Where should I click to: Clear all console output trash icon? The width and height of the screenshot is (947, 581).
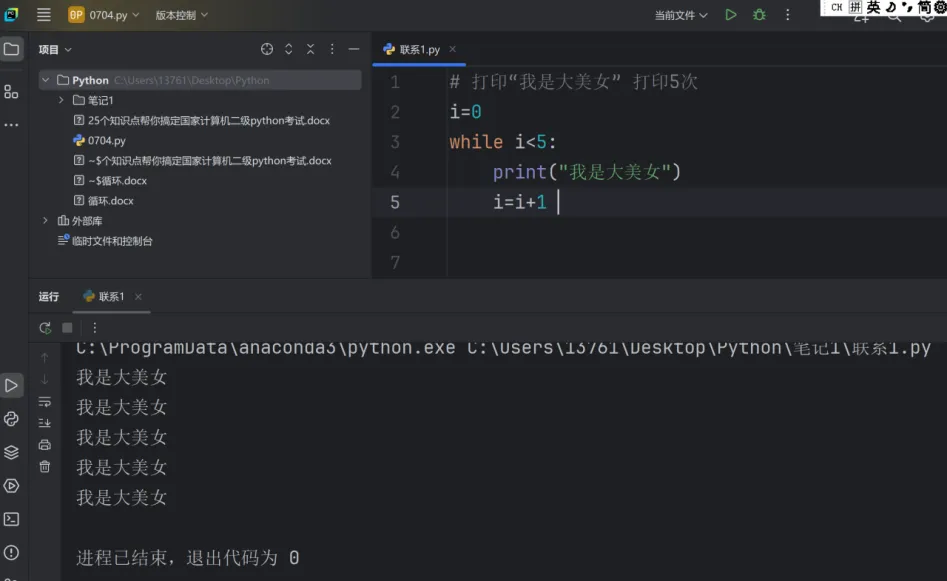point(45,467)
